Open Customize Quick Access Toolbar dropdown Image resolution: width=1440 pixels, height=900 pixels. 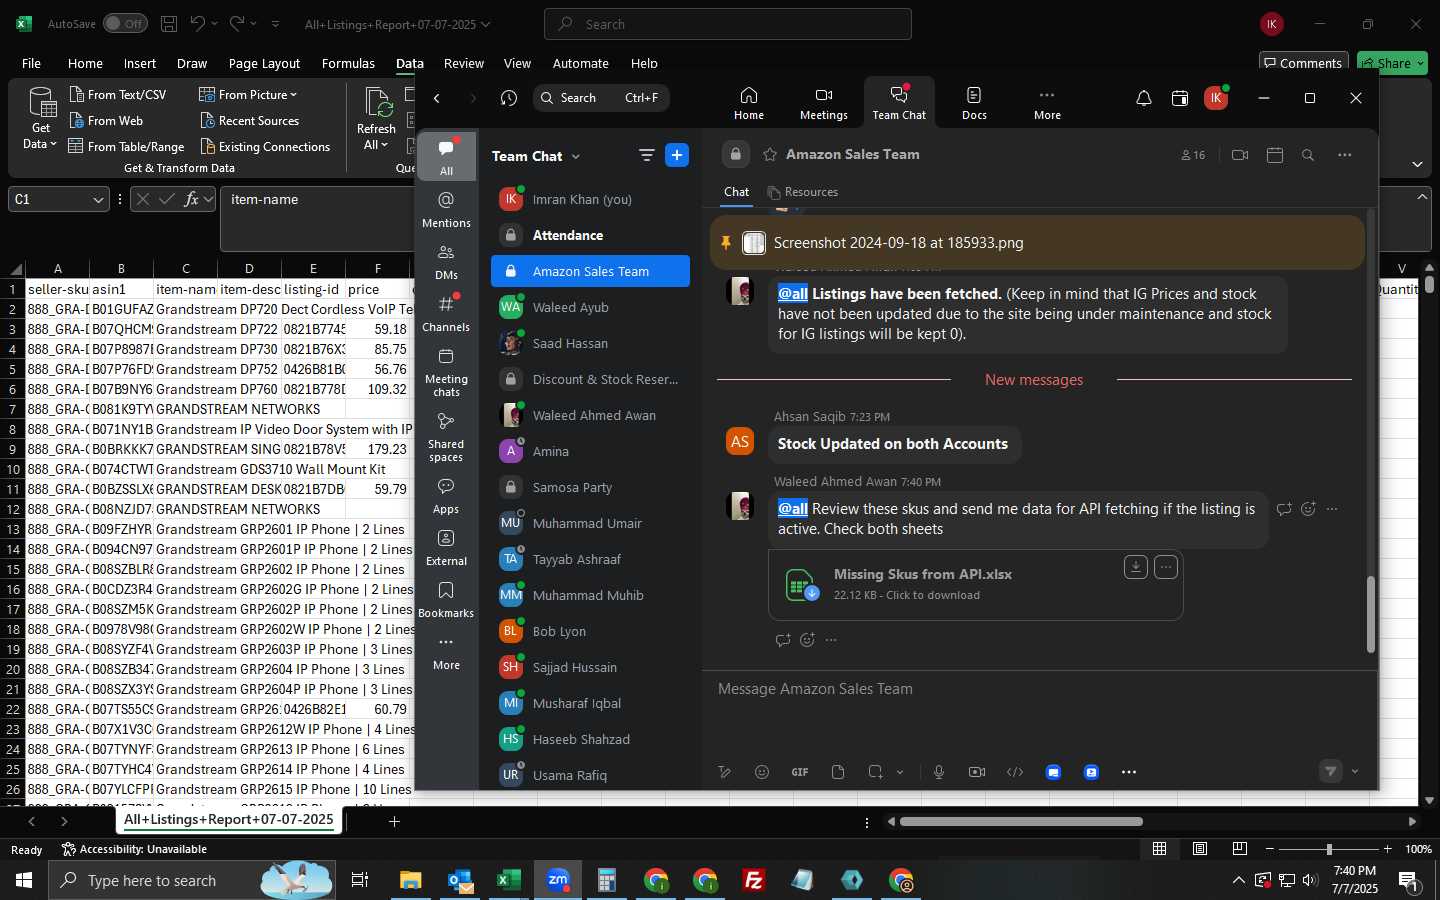[x=276, y=24]
